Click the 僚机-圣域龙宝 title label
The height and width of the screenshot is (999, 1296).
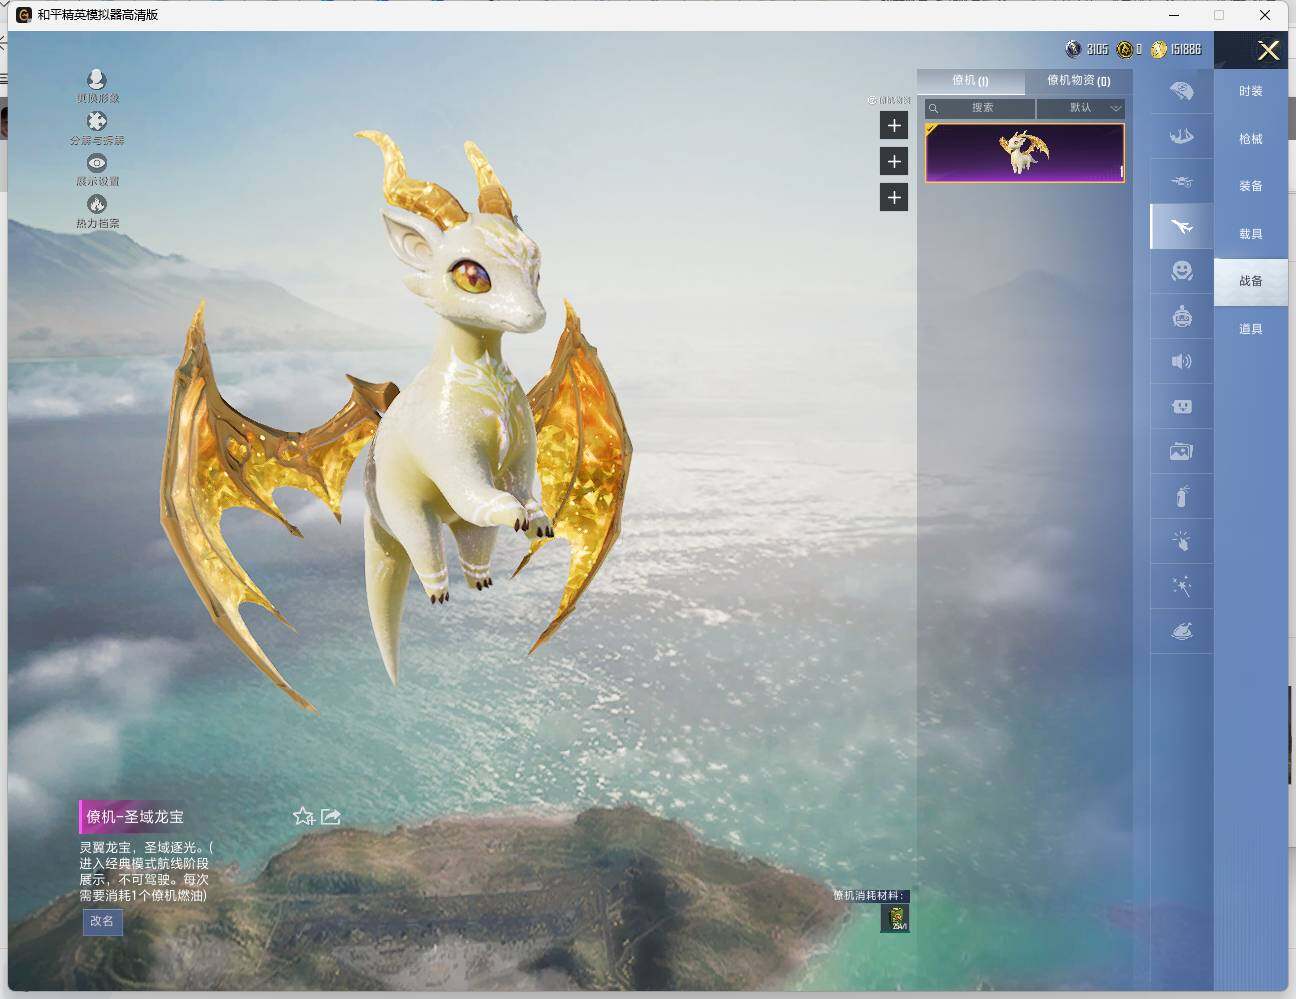[x=135, y=817]
